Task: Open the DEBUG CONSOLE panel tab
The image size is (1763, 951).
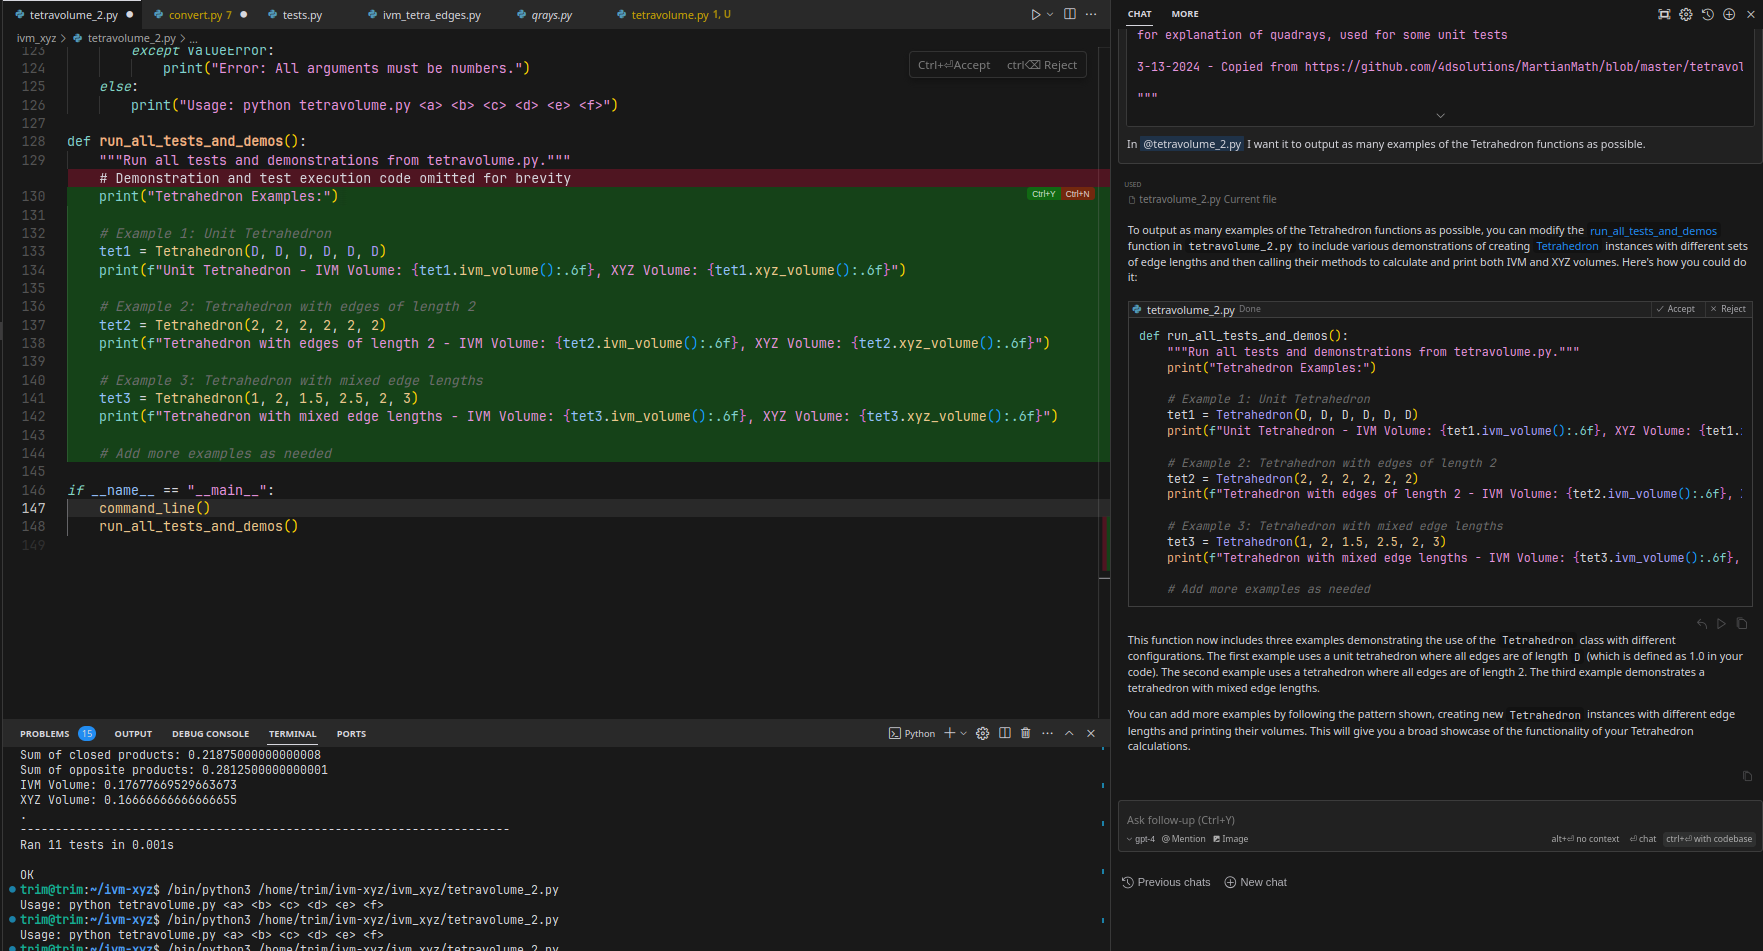Action: pos(210,734)
